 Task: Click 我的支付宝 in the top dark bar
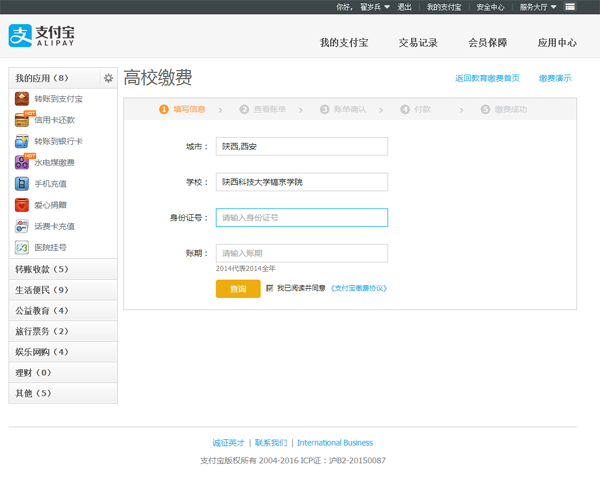pyautogui.click(x=444, y=7)
